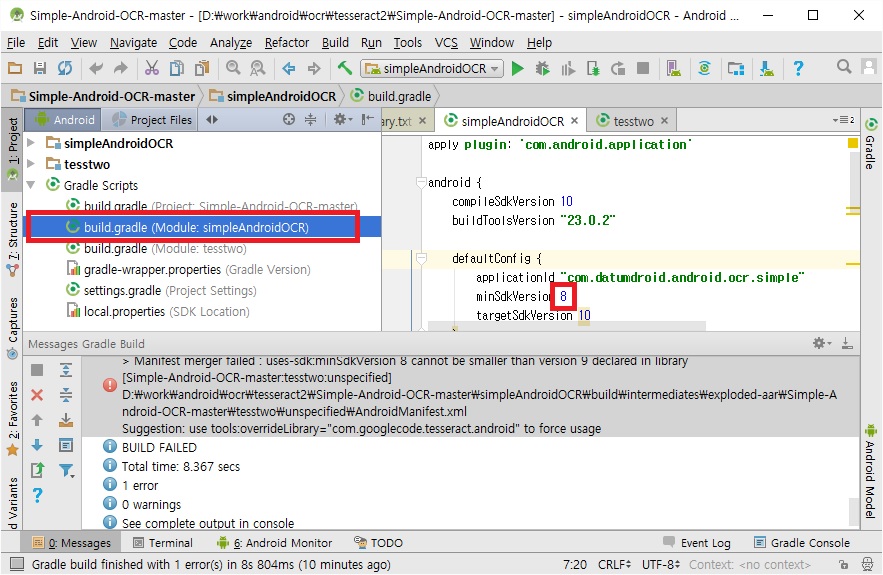Open gradle-wrapper.properties file
The width and height of the screenshot is (883, 575).
[x=188, y=269]
